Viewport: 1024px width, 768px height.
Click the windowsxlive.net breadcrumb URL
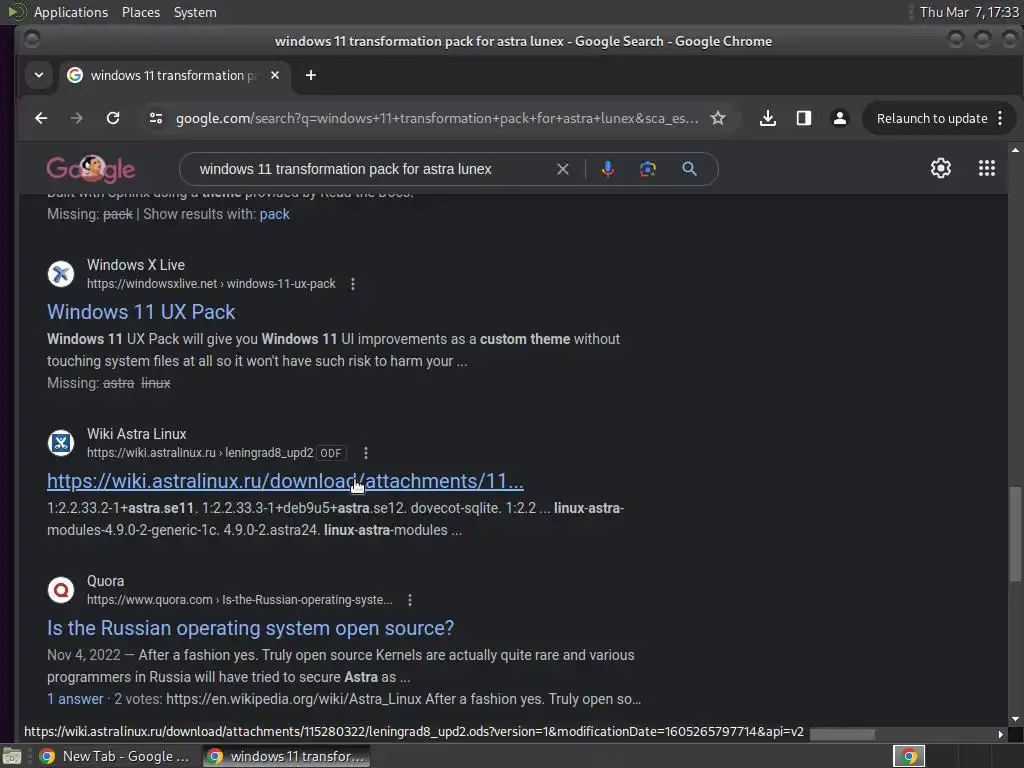pyautogui.click(x=211, y=283)
